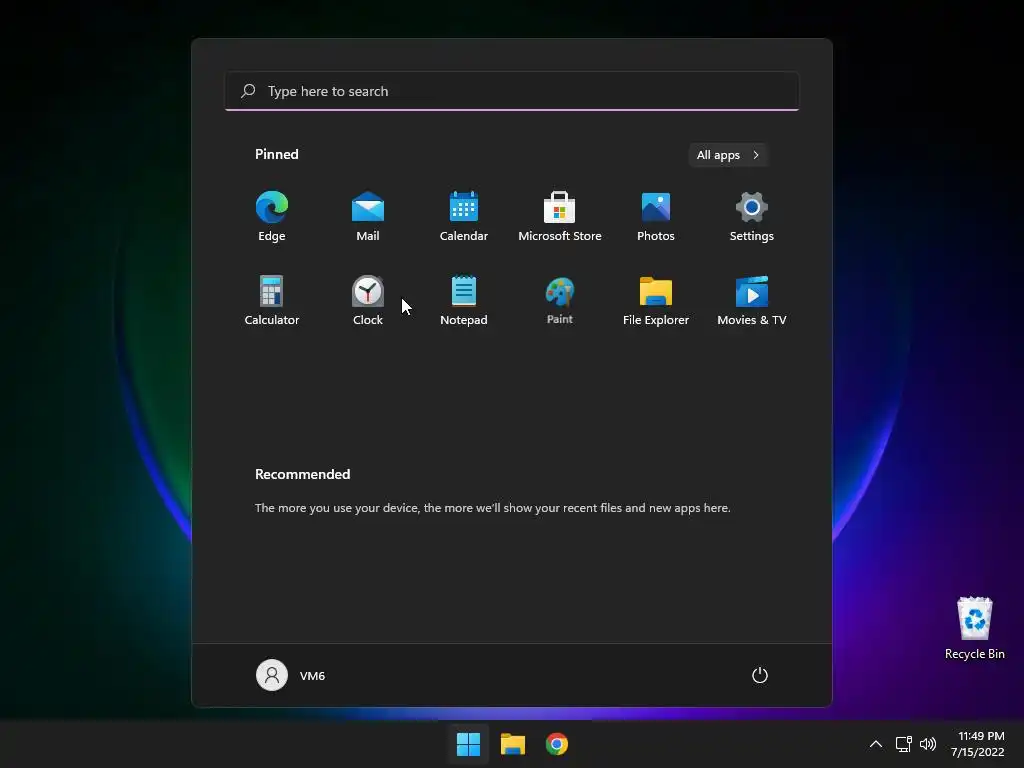Screen dimensions: 1024x768
Task: Click the magnifier icon in search box
Action: [x=248, y=91]
